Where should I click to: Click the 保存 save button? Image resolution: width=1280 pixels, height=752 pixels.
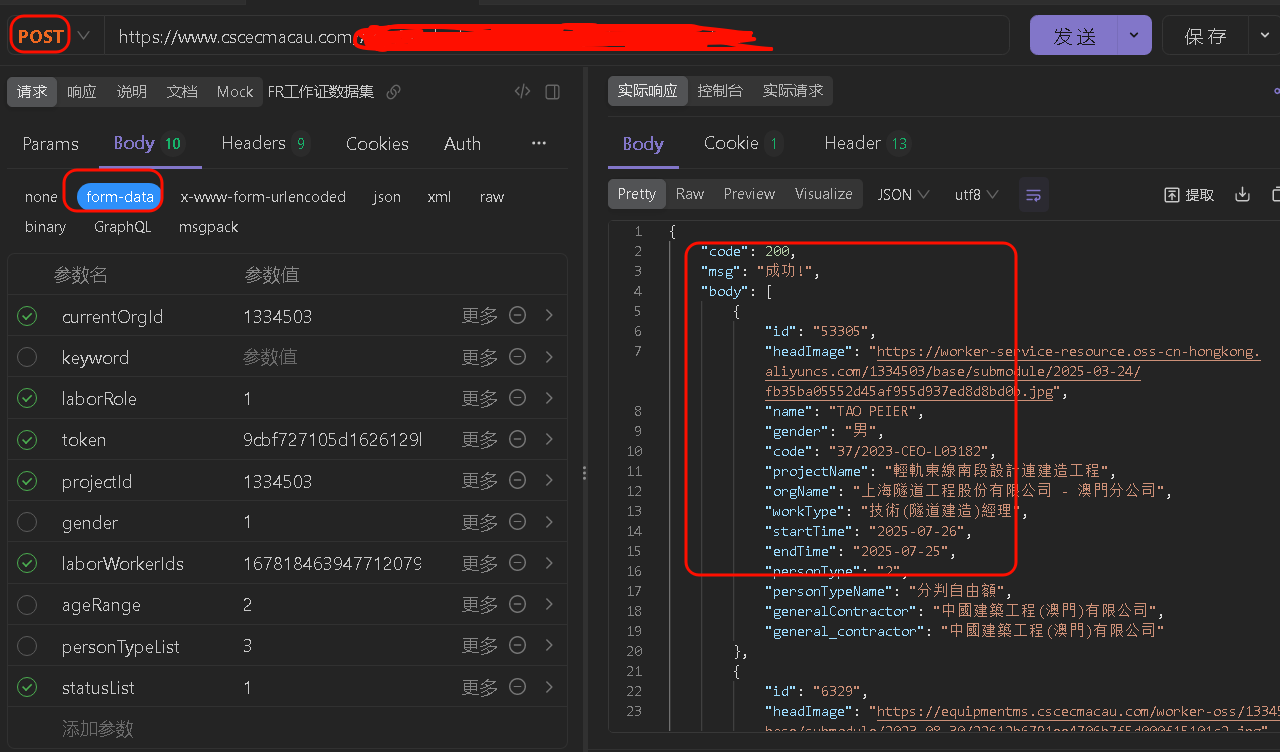coord(1205,36)
